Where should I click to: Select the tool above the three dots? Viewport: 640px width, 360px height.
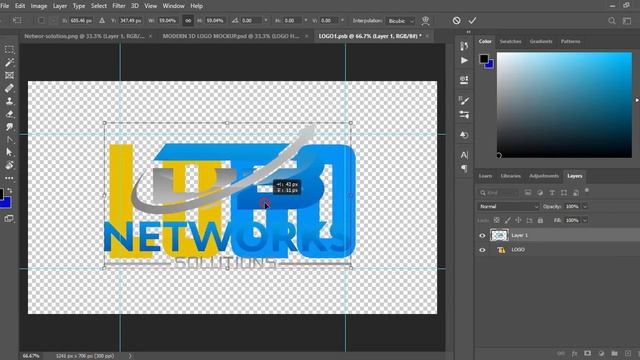point(9,165)
